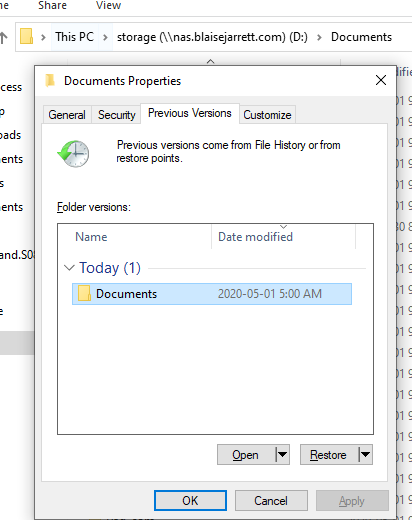Screen dimensions: 412x520
Task: Expand the breadcrumb arrow after This PC
Action: 105,37
